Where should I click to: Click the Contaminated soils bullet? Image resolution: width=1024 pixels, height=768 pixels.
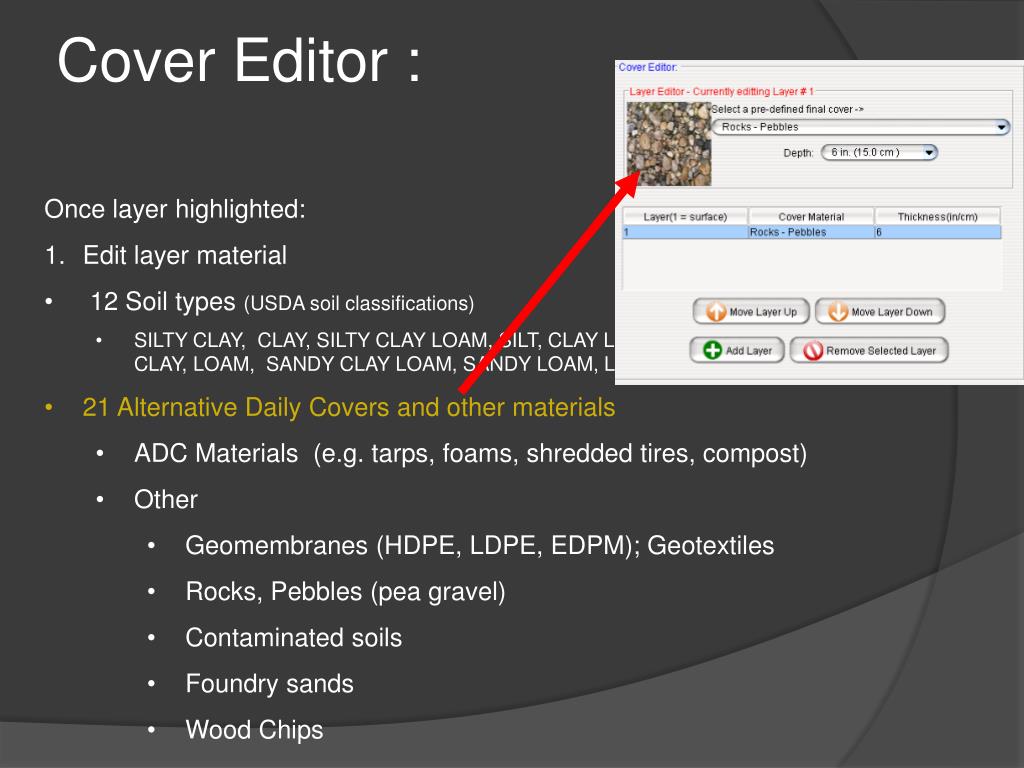(293, 637)
